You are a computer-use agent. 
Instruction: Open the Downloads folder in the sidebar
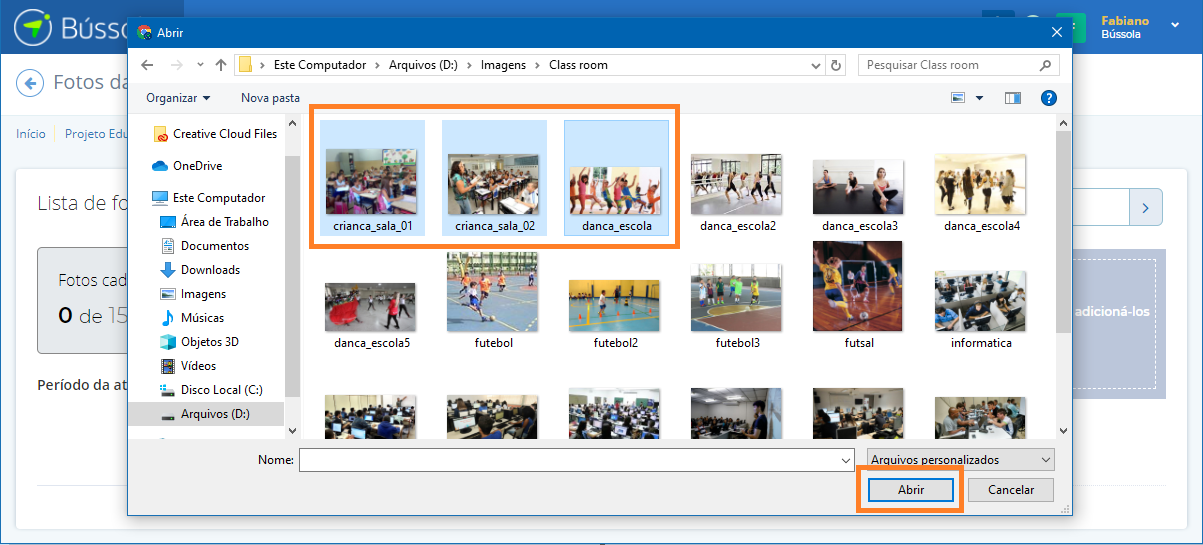(200, 270)
